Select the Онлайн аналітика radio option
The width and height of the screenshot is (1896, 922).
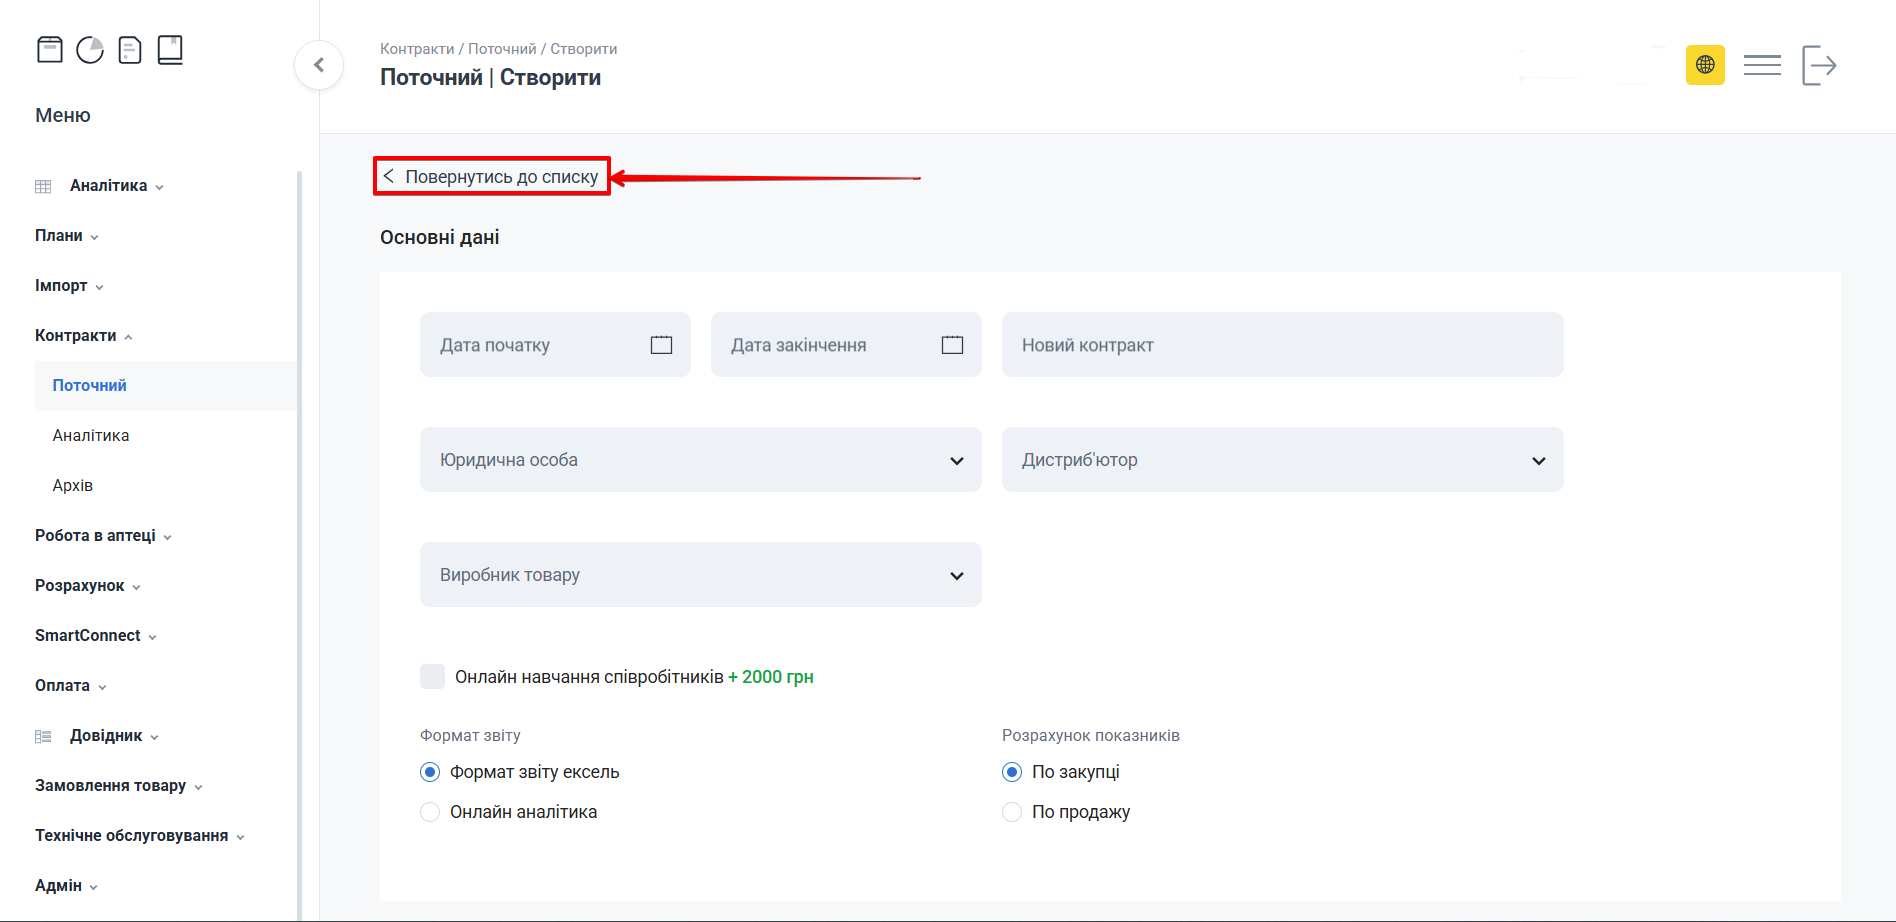430,812
